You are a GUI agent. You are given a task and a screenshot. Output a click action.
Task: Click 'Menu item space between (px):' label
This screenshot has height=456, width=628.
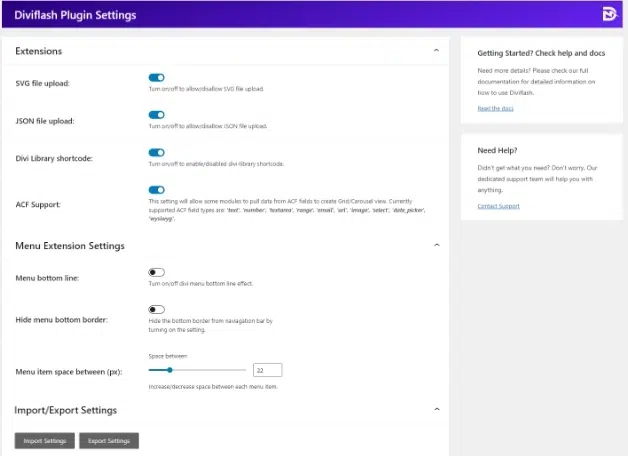[x=69, y=372]
